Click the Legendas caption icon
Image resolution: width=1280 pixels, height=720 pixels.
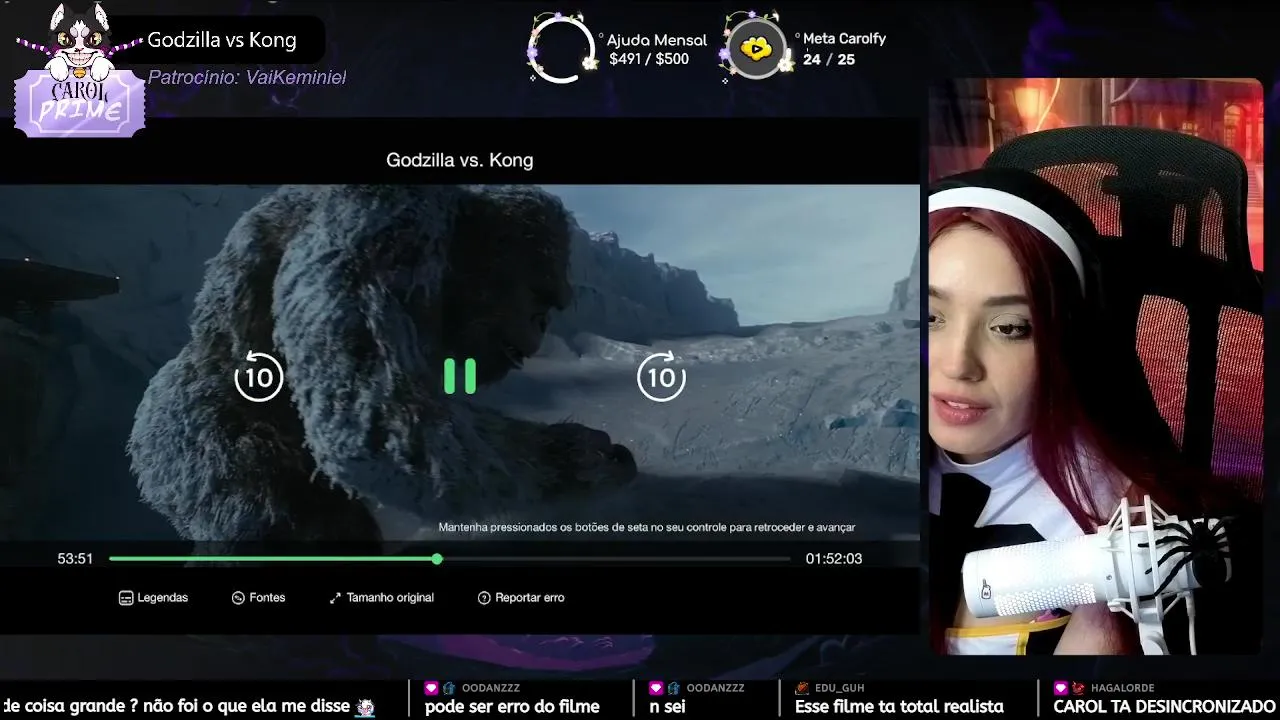pyautogui.click(x=125, y=598)
